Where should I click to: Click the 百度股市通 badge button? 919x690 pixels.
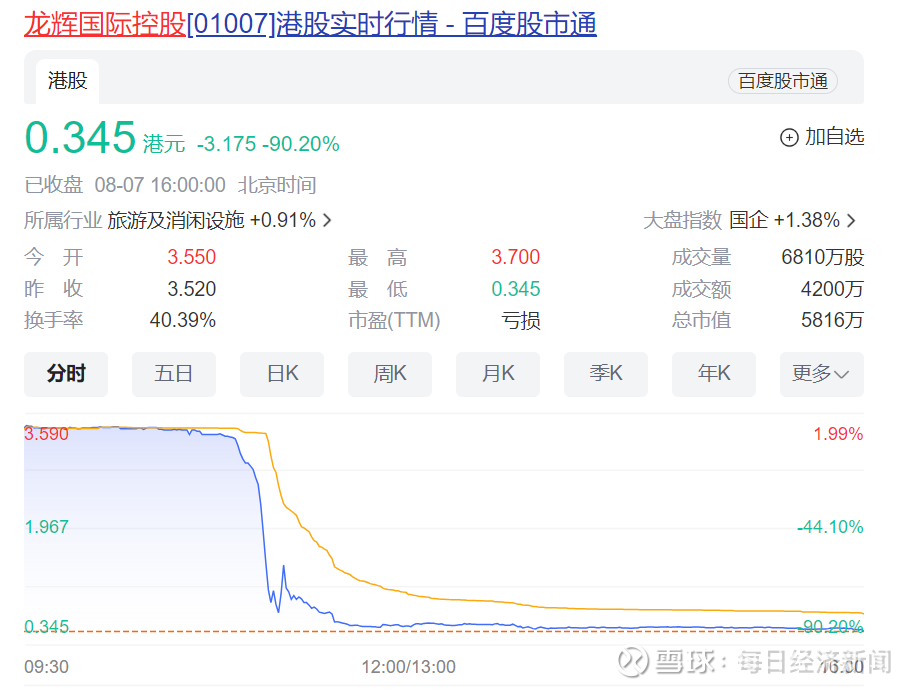(x=782, y=81)
